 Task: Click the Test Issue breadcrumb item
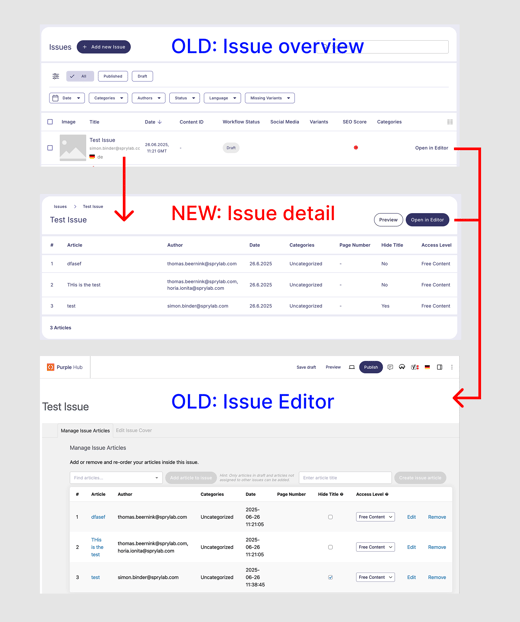(x=93, y=206)
